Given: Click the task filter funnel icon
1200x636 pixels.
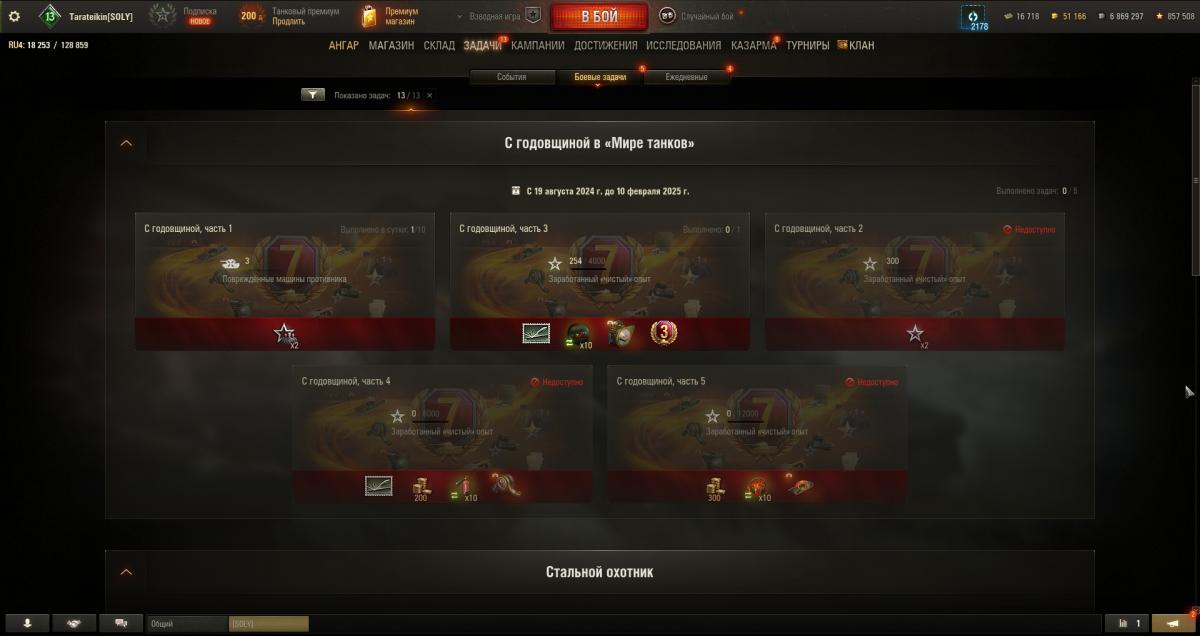Looking at the screenshot, I should (x=313, y=95).
